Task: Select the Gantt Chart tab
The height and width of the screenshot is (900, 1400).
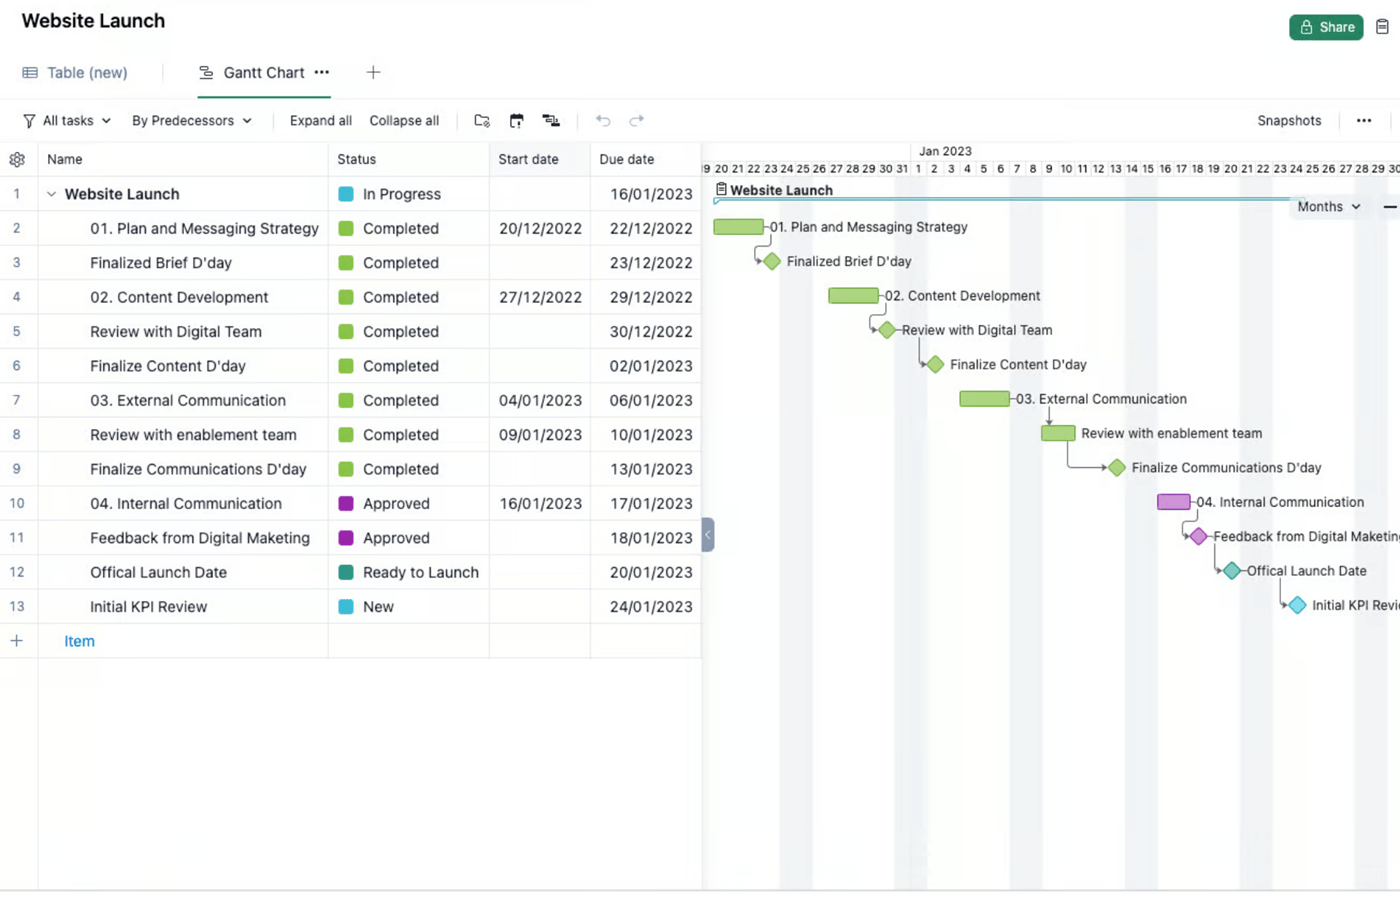Action: click(x=263, y=73)
